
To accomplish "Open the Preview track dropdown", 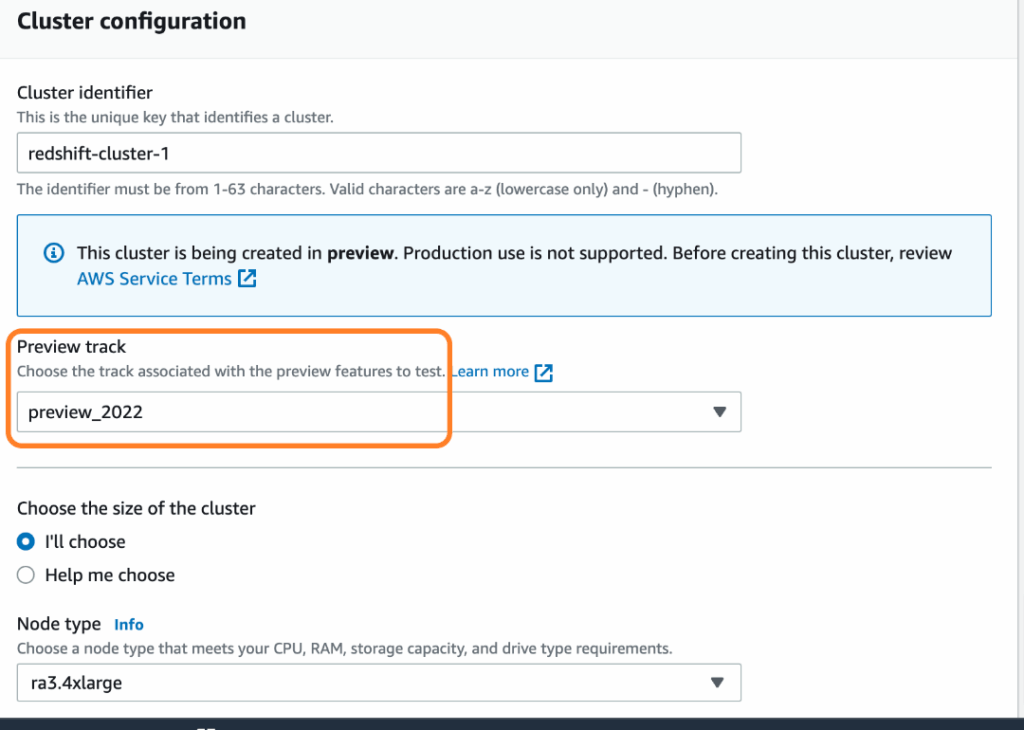I will (x=379, y=412).
